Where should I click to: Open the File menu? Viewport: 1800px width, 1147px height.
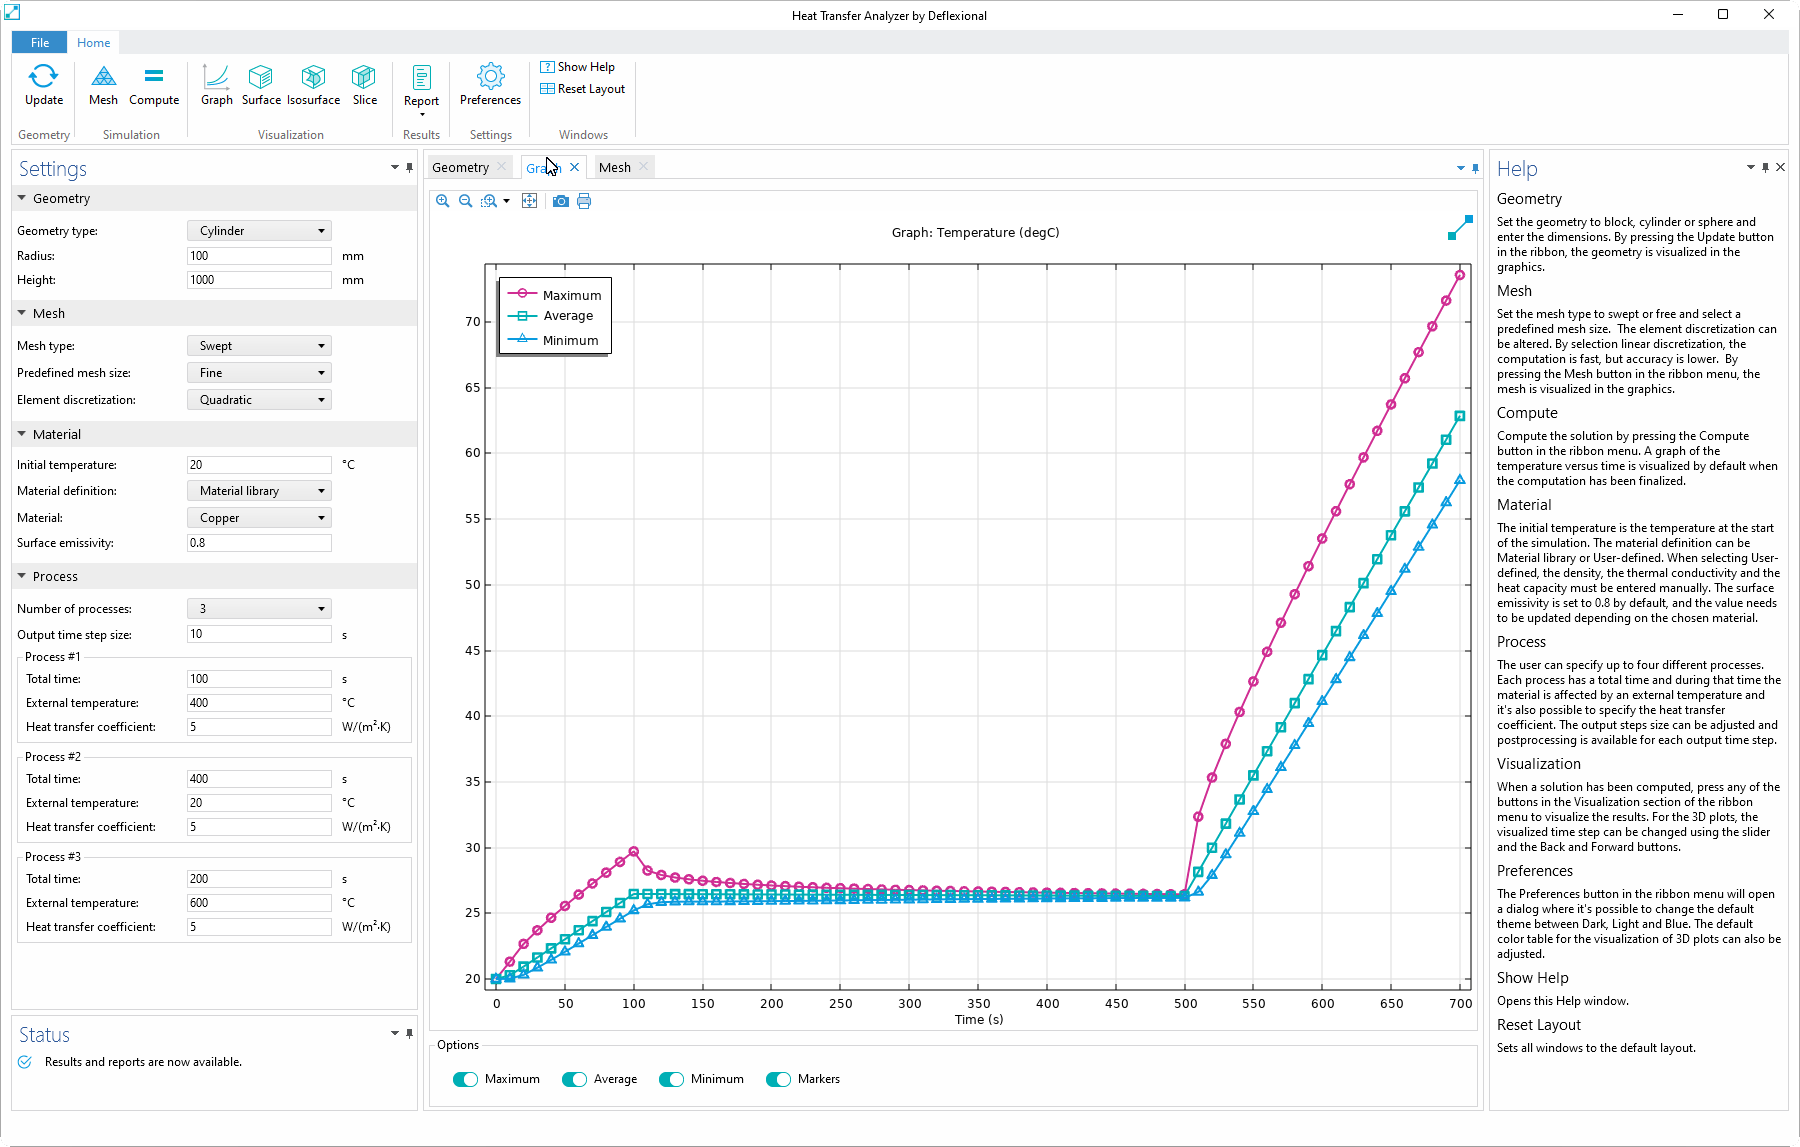tap(39, 42)
